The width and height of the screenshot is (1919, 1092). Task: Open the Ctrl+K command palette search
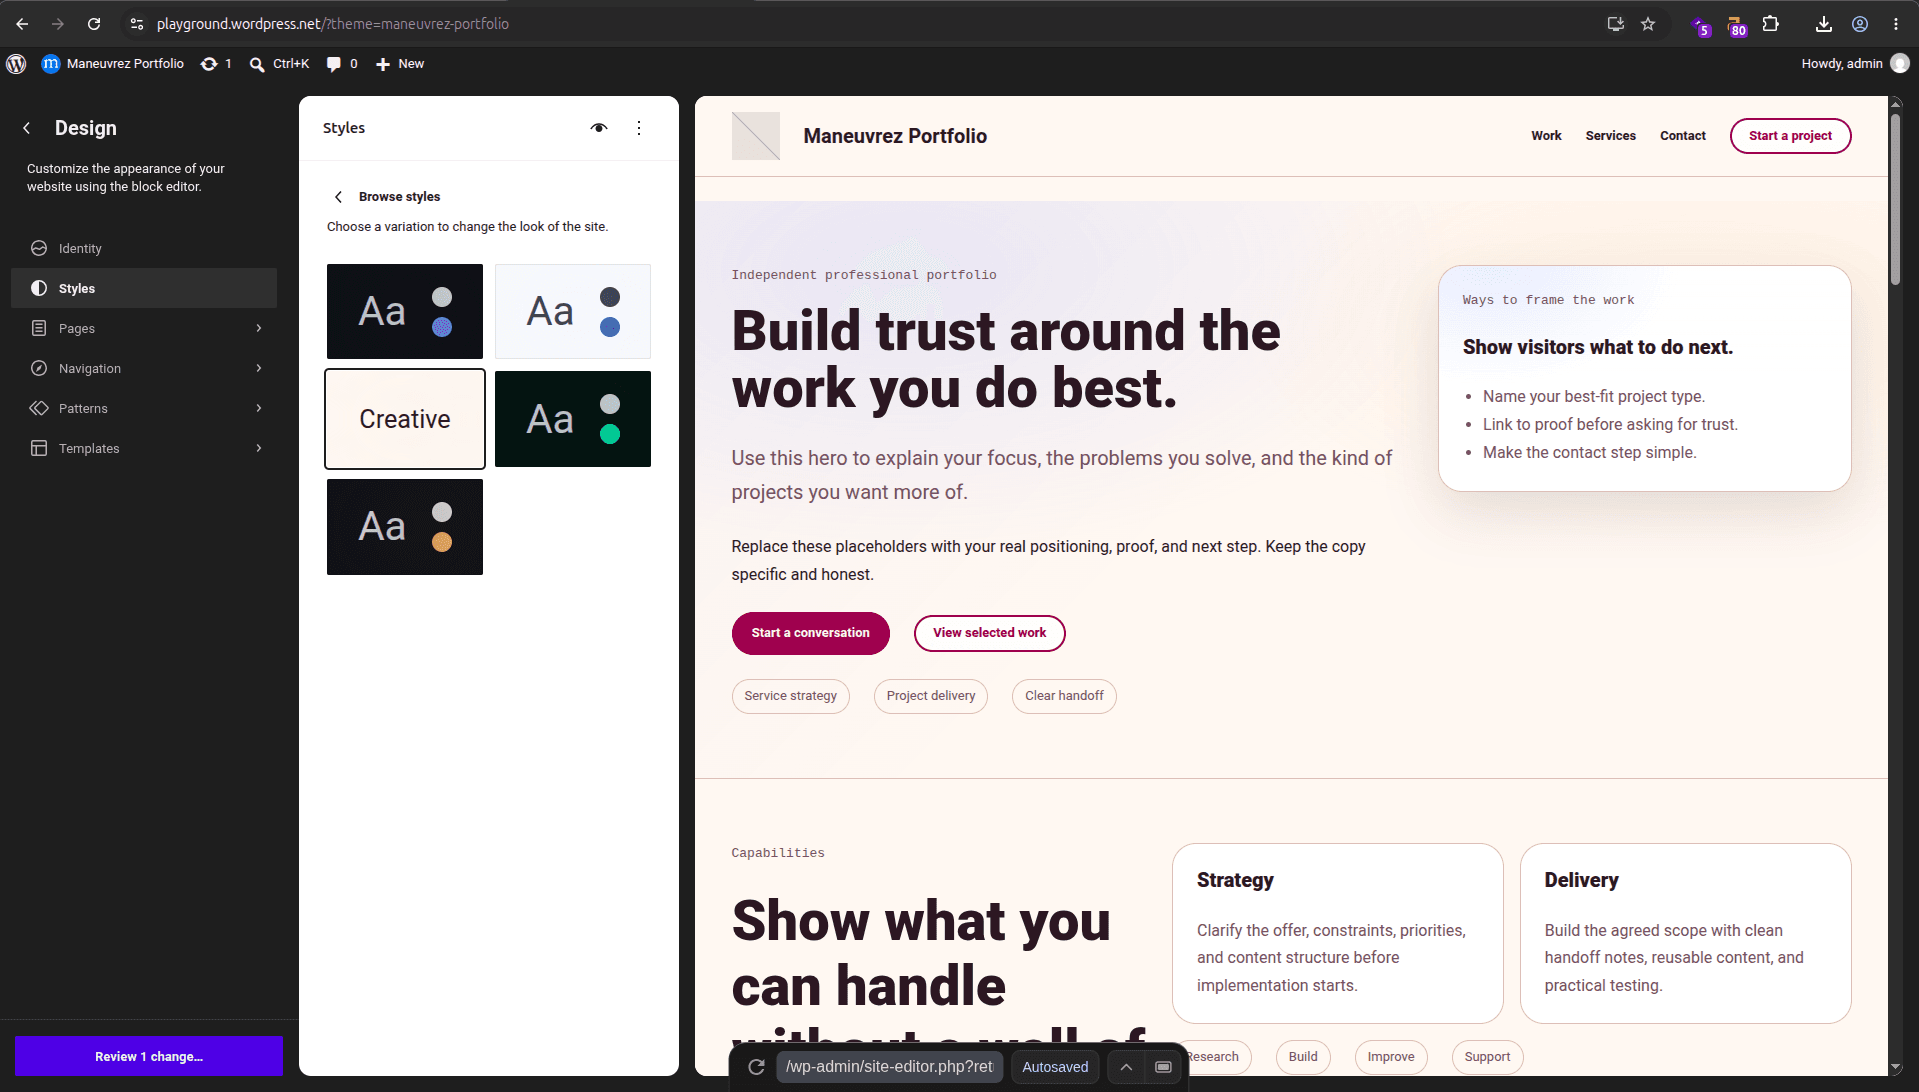point(279,64)
